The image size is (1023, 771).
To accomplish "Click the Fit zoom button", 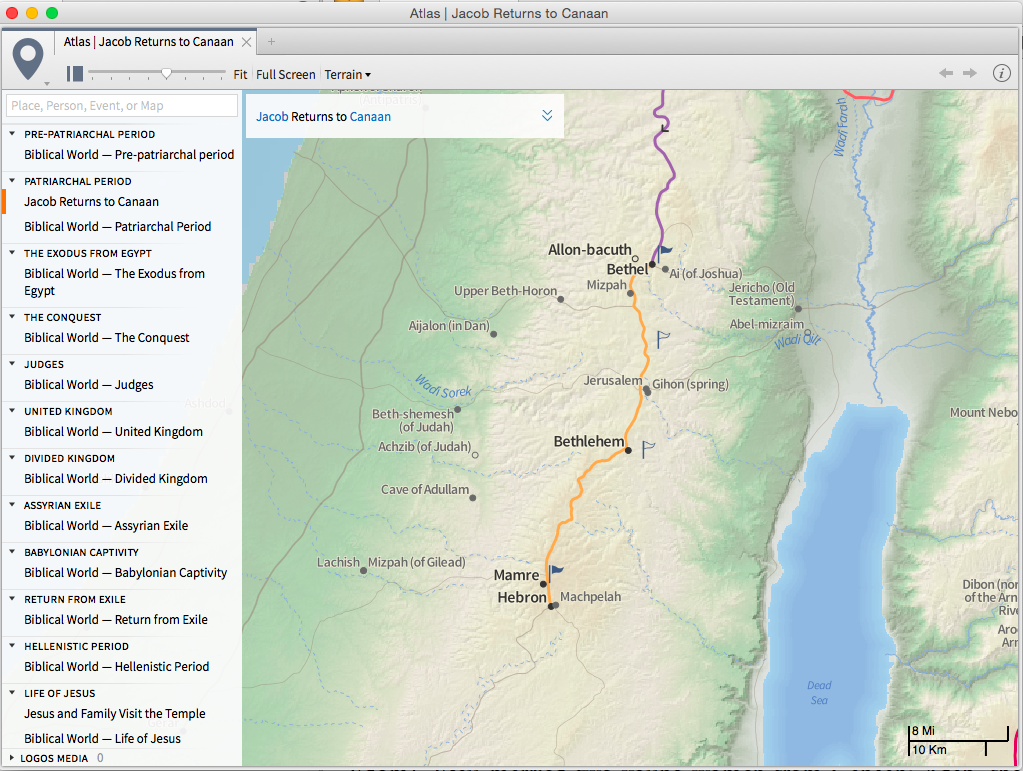I will (240, 74).
